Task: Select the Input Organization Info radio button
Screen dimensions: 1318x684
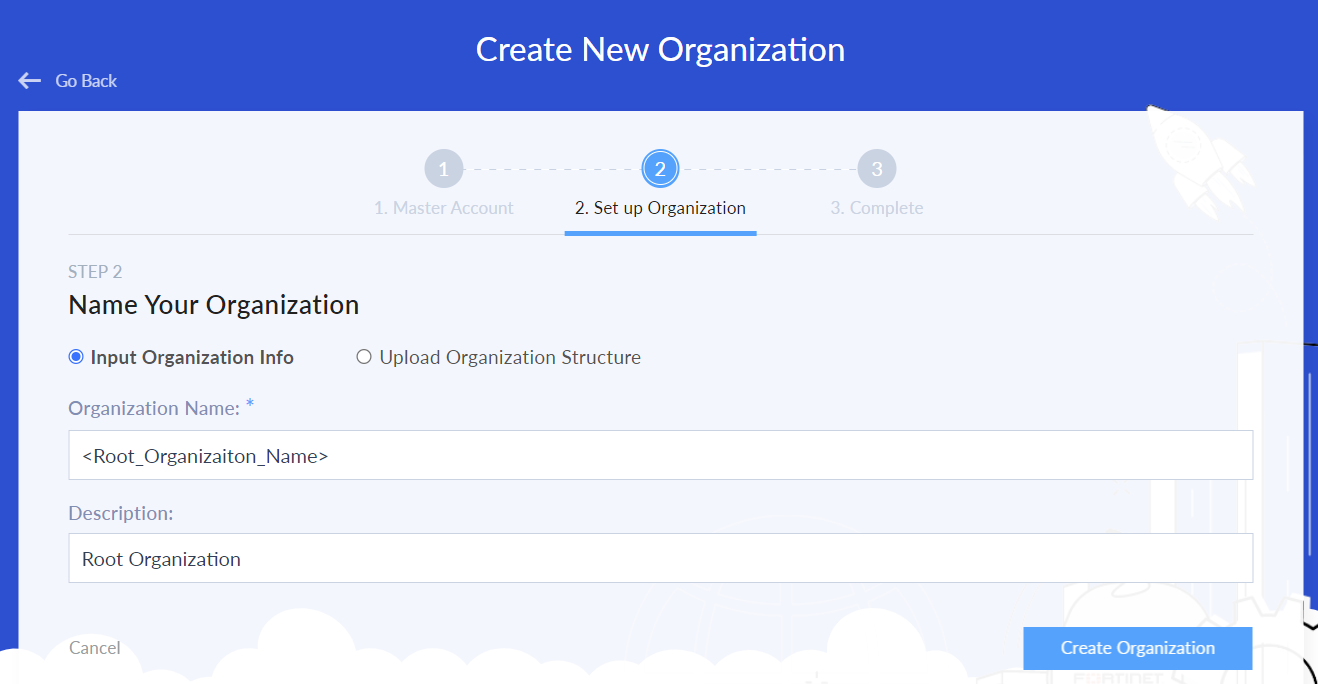Action: 76,357
